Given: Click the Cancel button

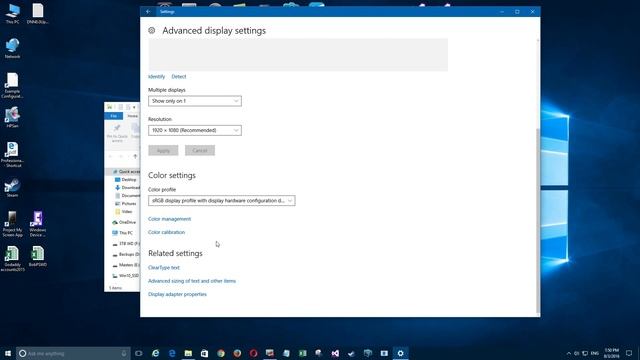Looking at the screenshot, I should 200,151.
